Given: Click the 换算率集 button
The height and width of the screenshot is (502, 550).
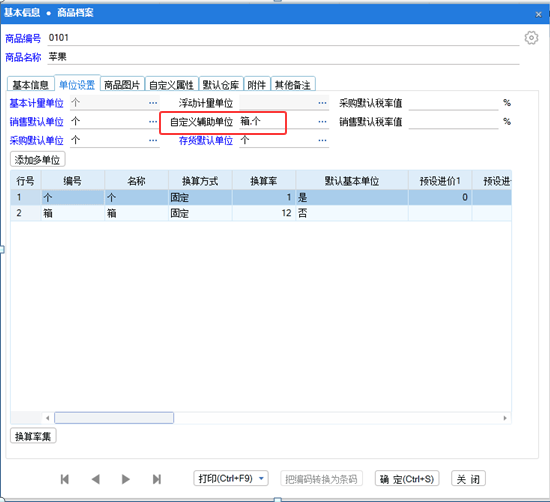Looking at the screenshot, I should (33, 436).
